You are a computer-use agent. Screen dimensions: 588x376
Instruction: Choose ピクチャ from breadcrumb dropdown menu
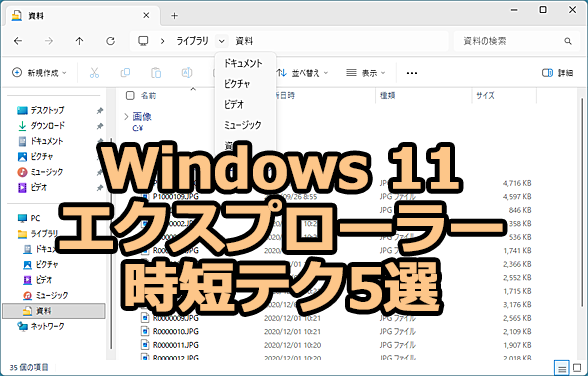point(246,84)
